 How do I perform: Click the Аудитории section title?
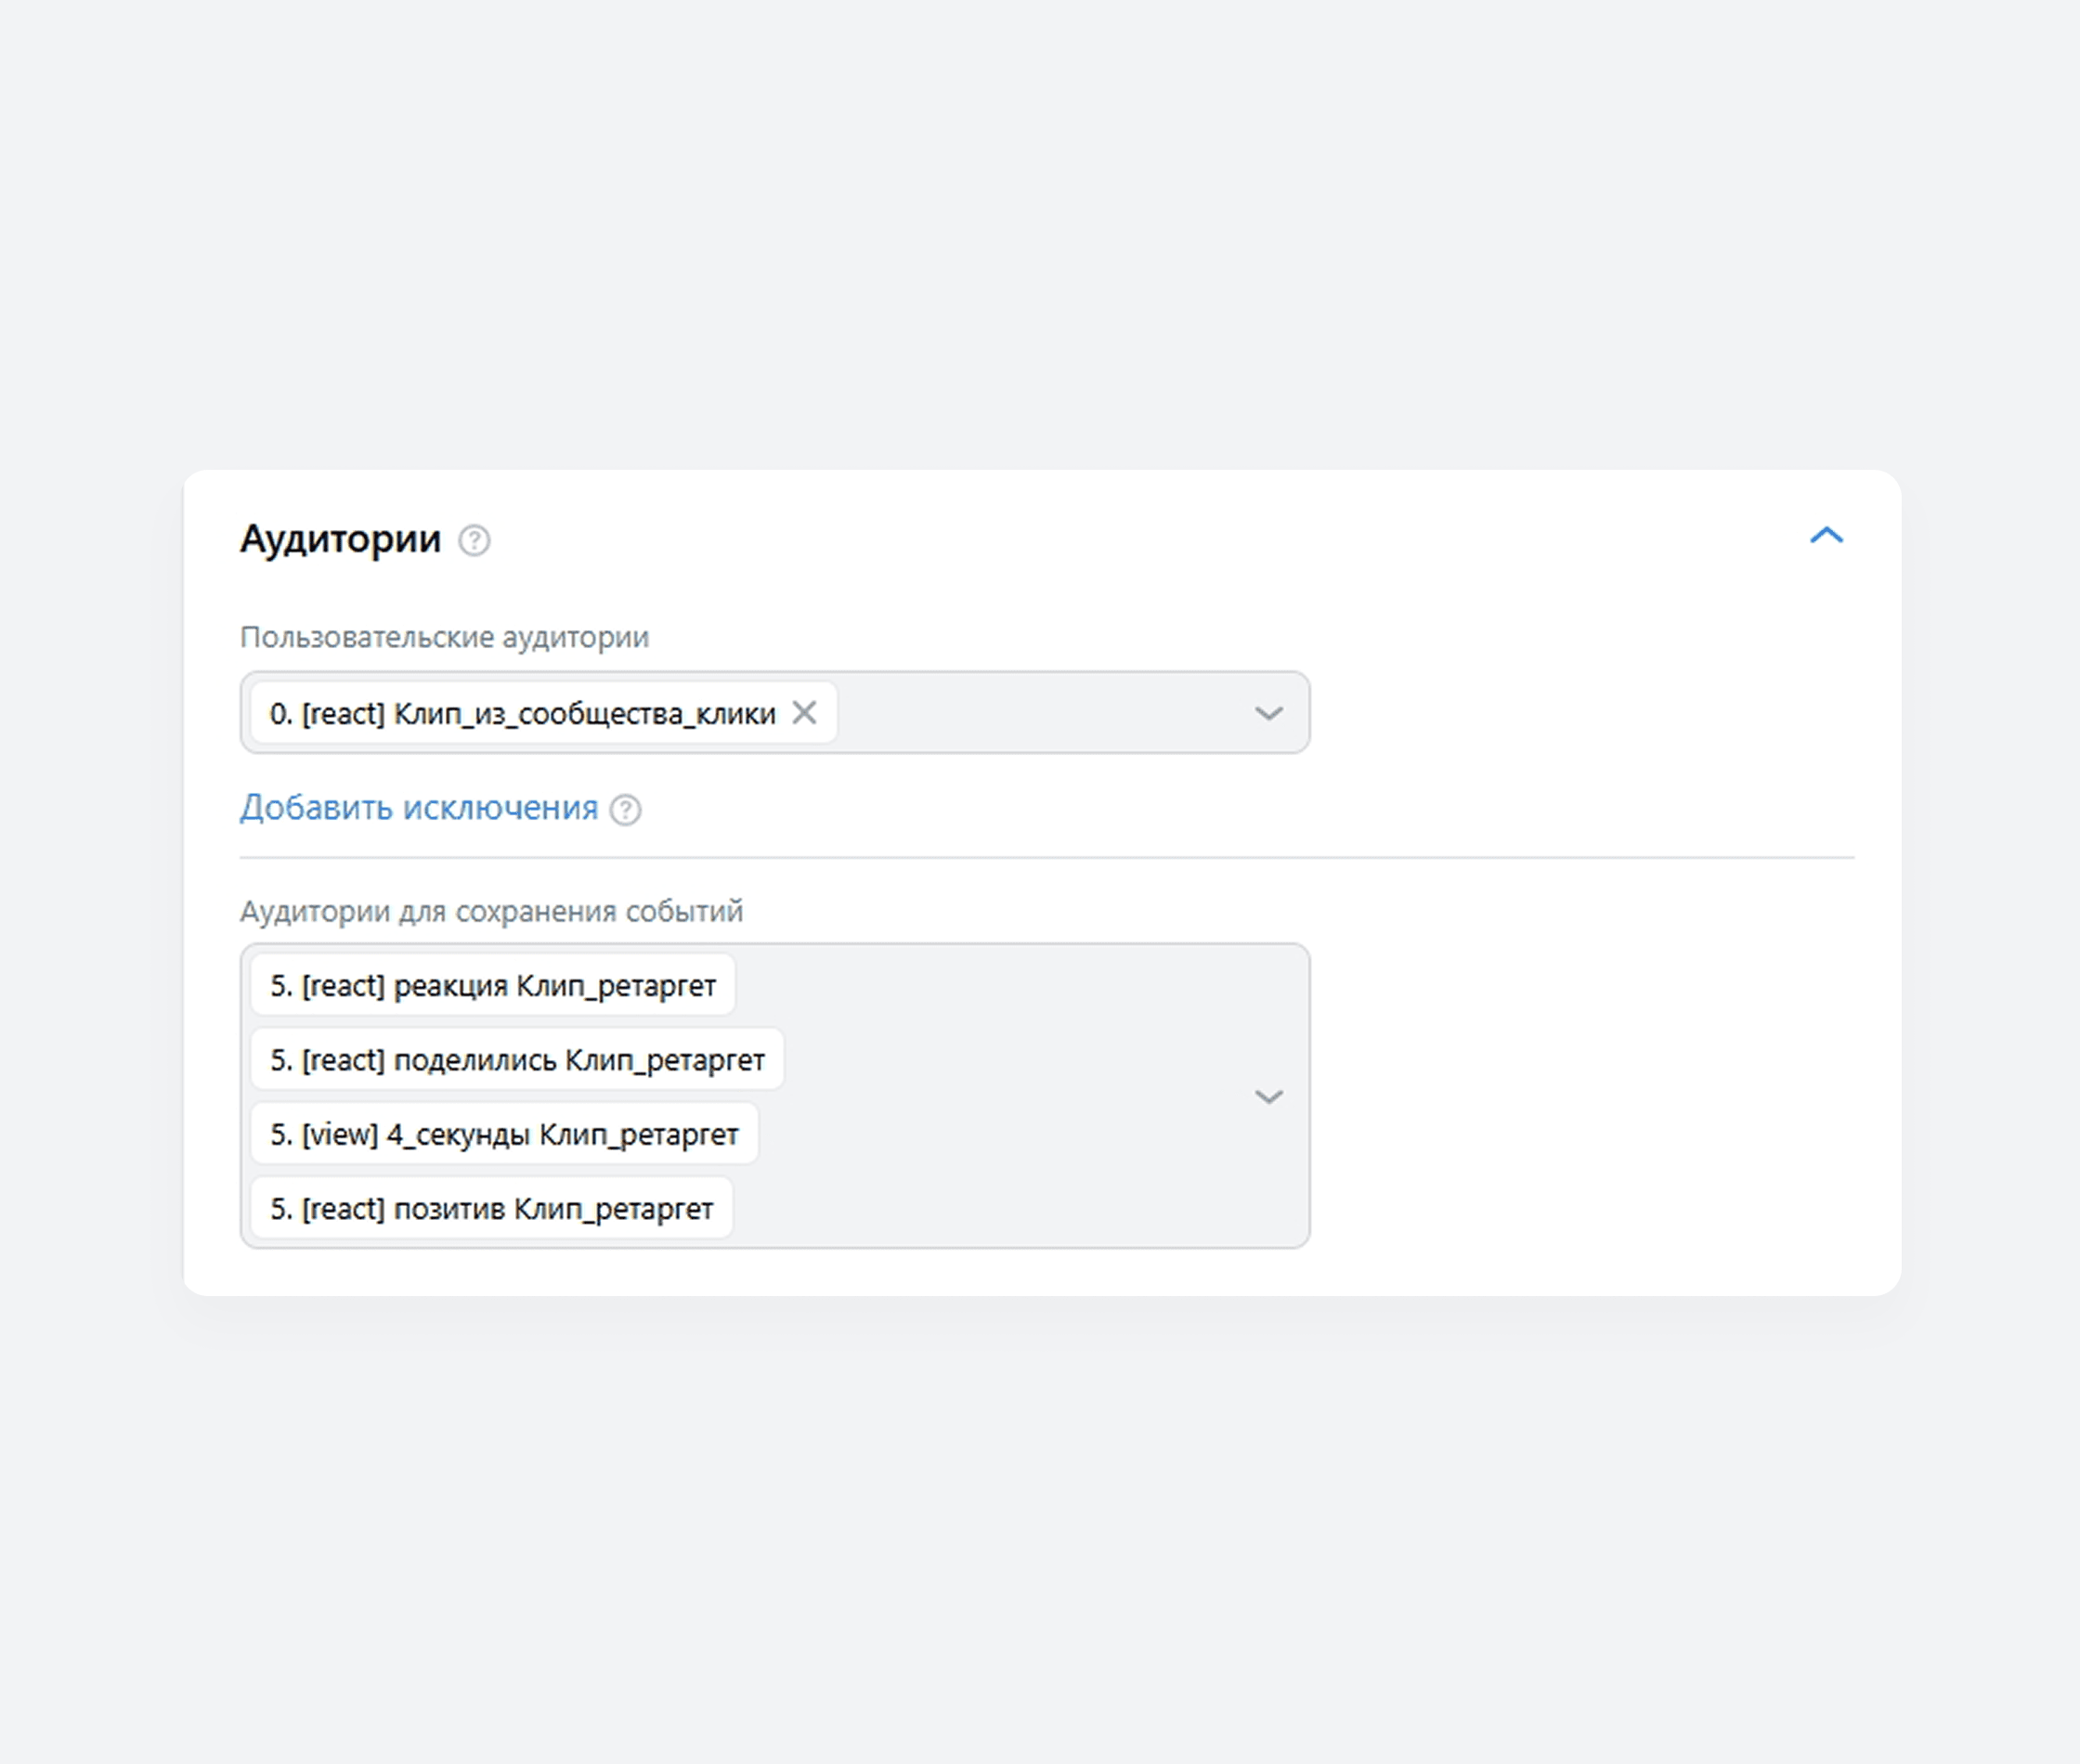340,539
